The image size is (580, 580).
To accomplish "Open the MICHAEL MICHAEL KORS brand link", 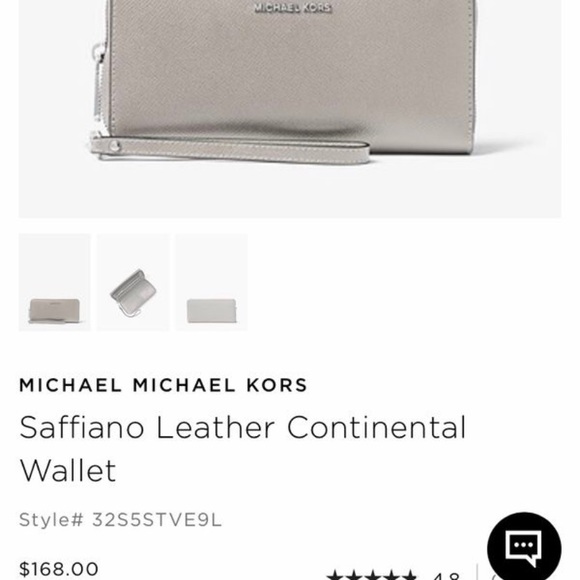I will (163, 385).
